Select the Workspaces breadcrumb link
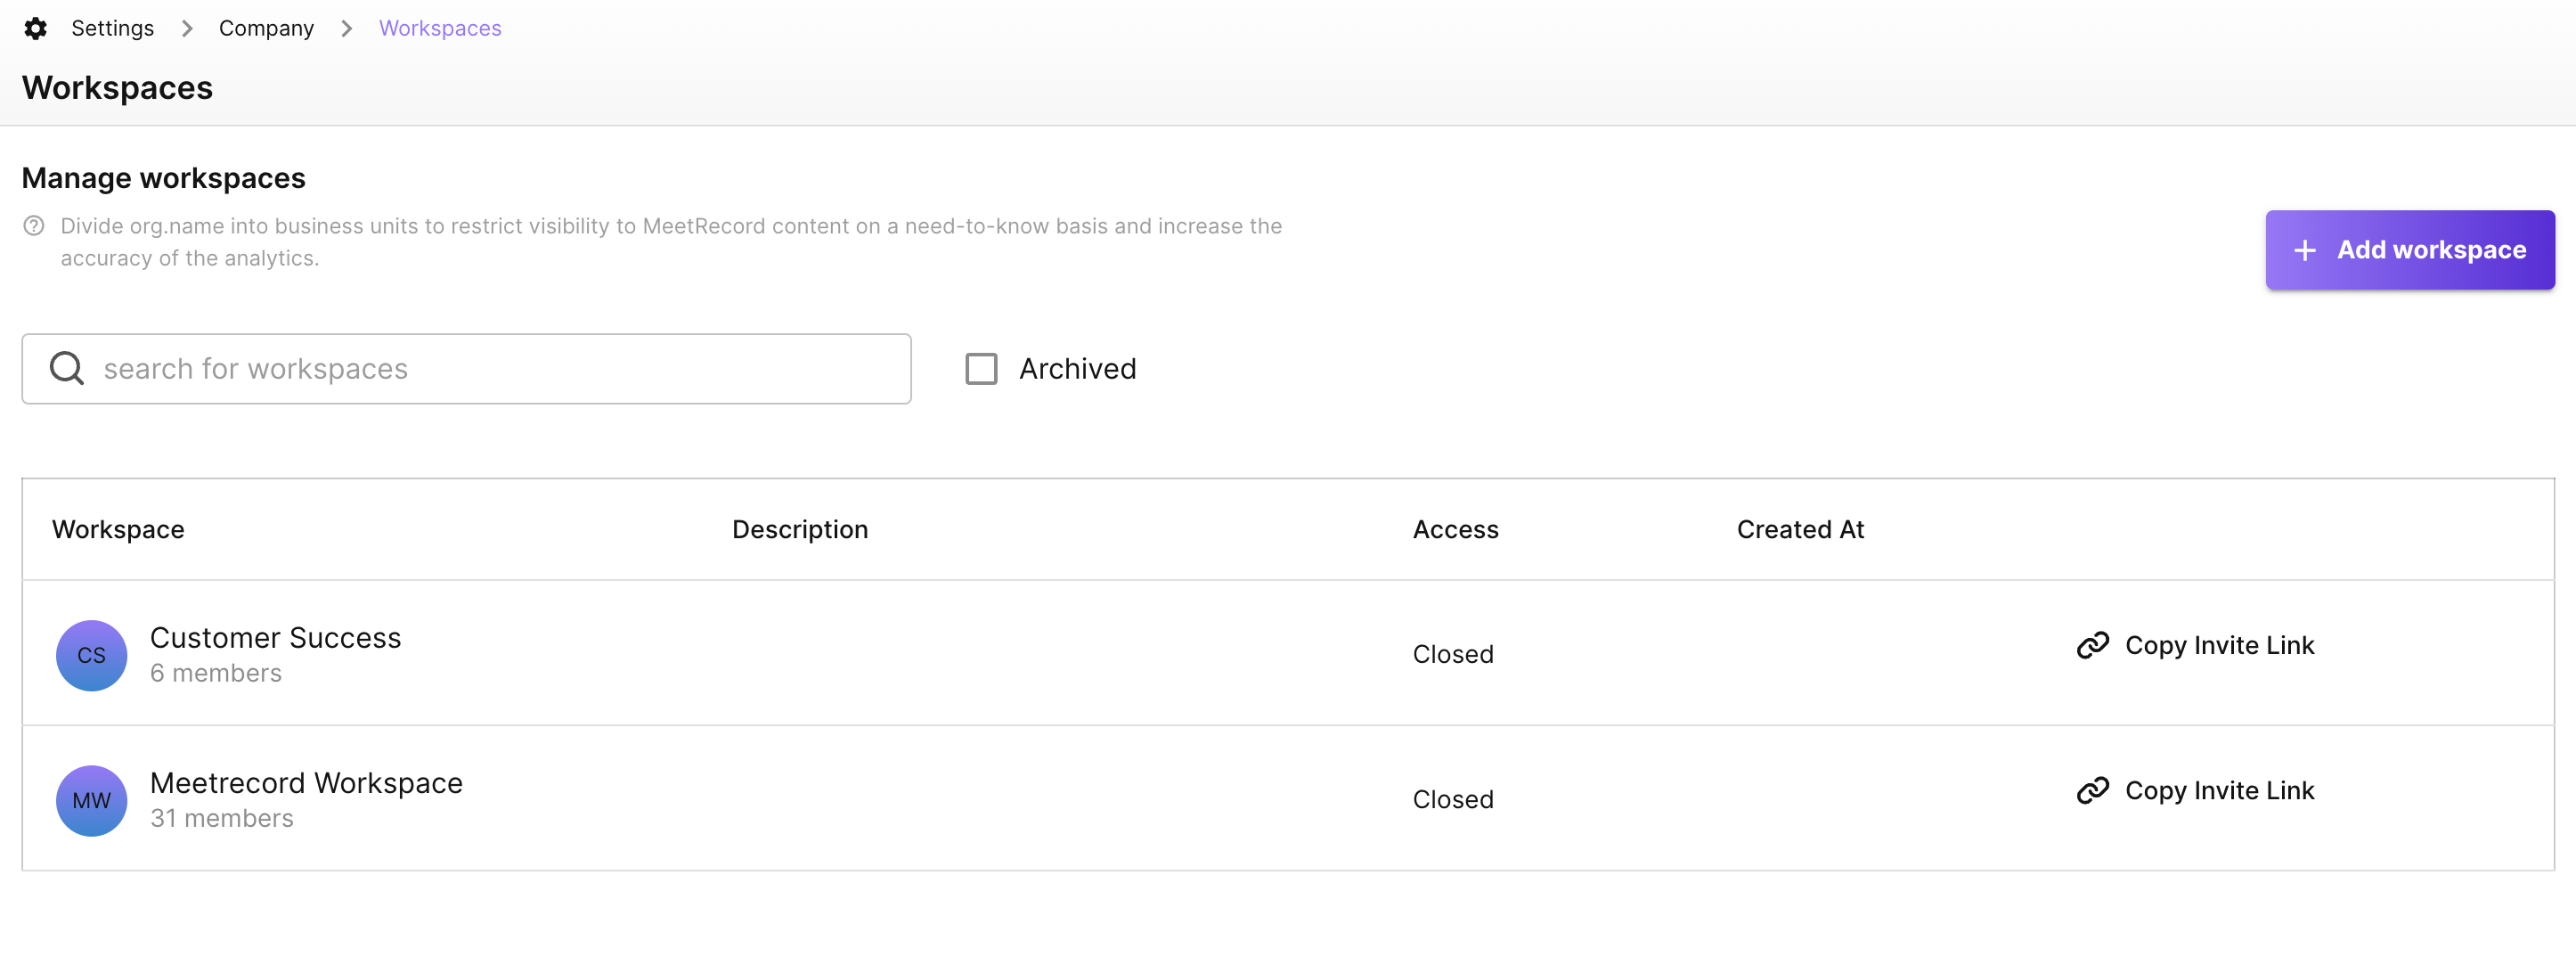Viewport: 2576px width, 973px height. 440,28
